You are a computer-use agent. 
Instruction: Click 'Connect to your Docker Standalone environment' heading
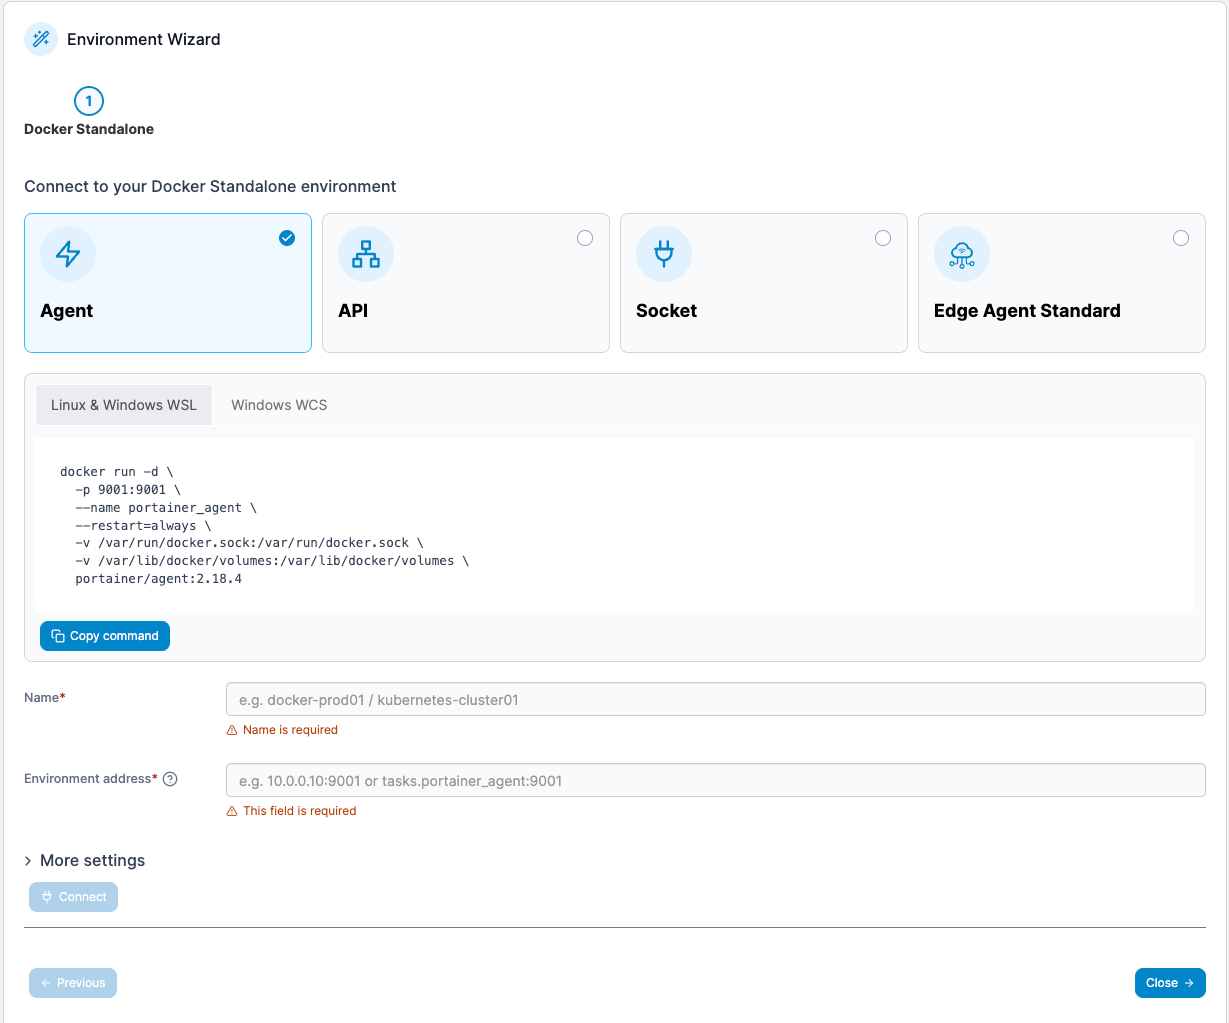click(210, 187)
